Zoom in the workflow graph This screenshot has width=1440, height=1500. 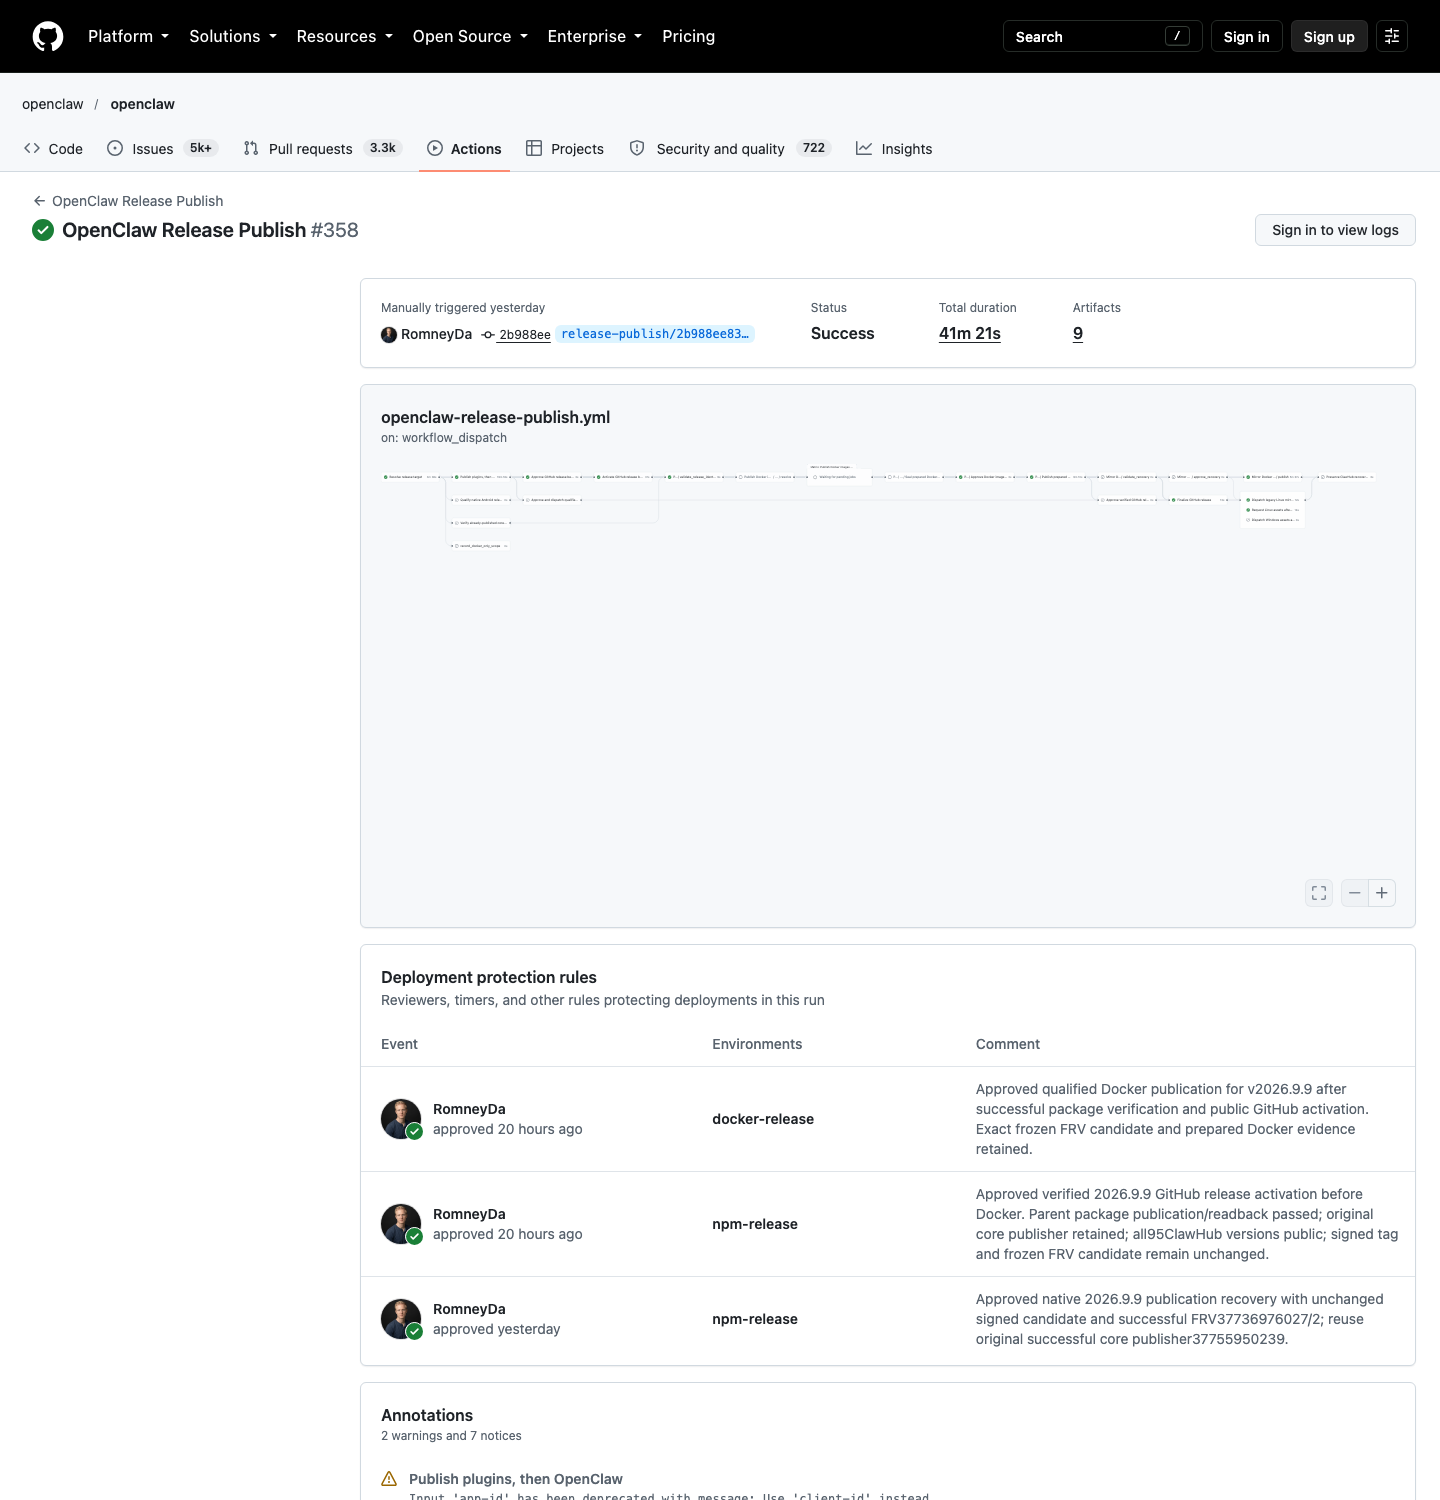pyautogui.click(x=1382, y=893)
